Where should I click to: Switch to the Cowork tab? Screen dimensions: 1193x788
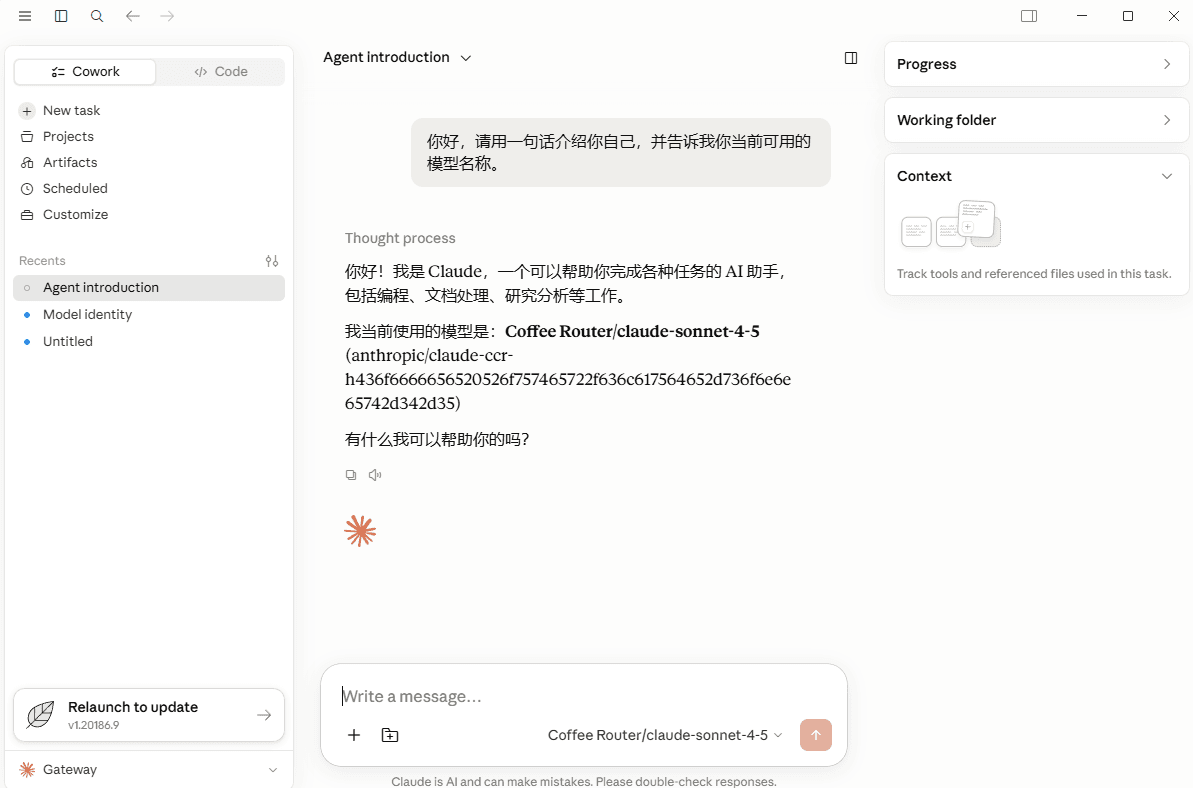(x=85, y=71)
